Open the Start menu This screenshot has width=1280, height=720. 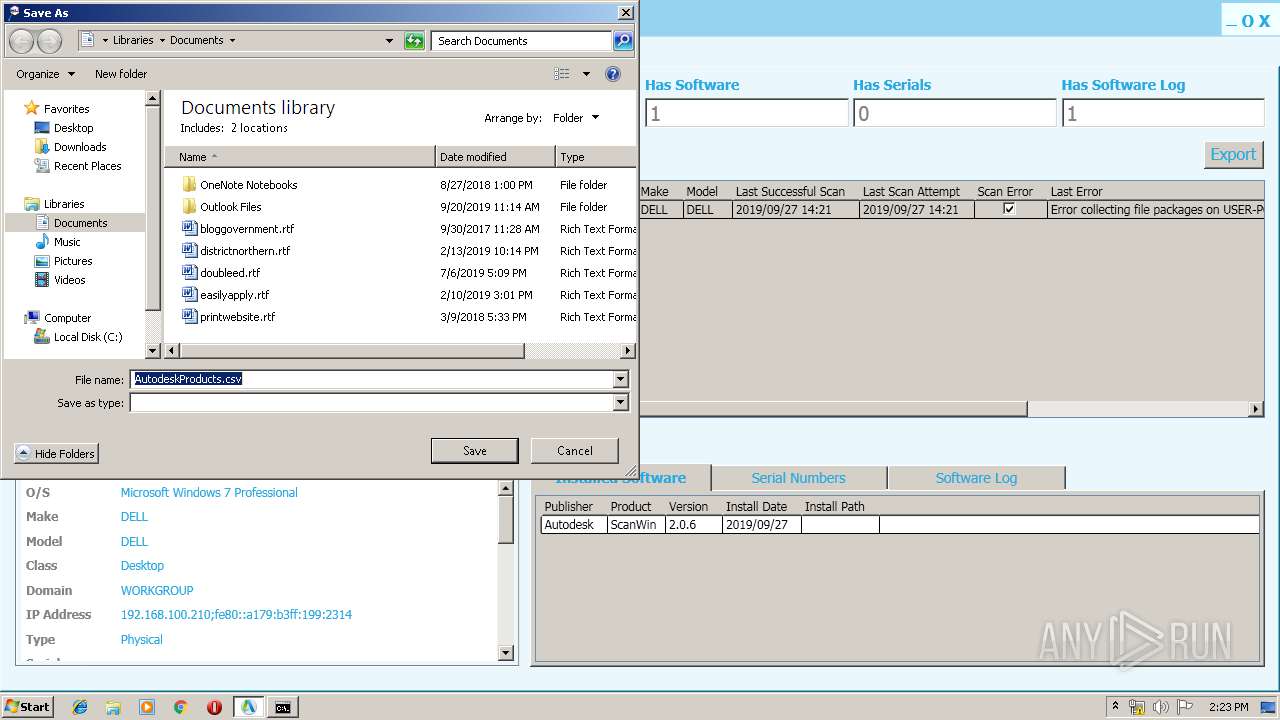[x=28, y=706]
